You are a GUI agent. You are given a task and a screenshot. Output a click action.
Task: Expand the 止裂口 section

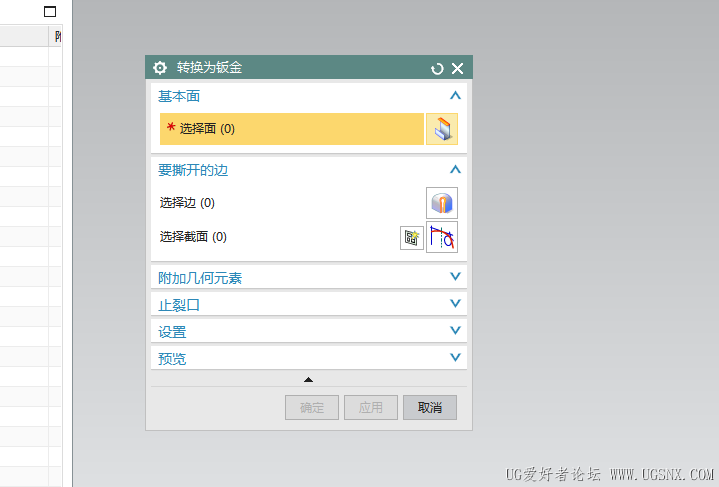pos(455,303)
